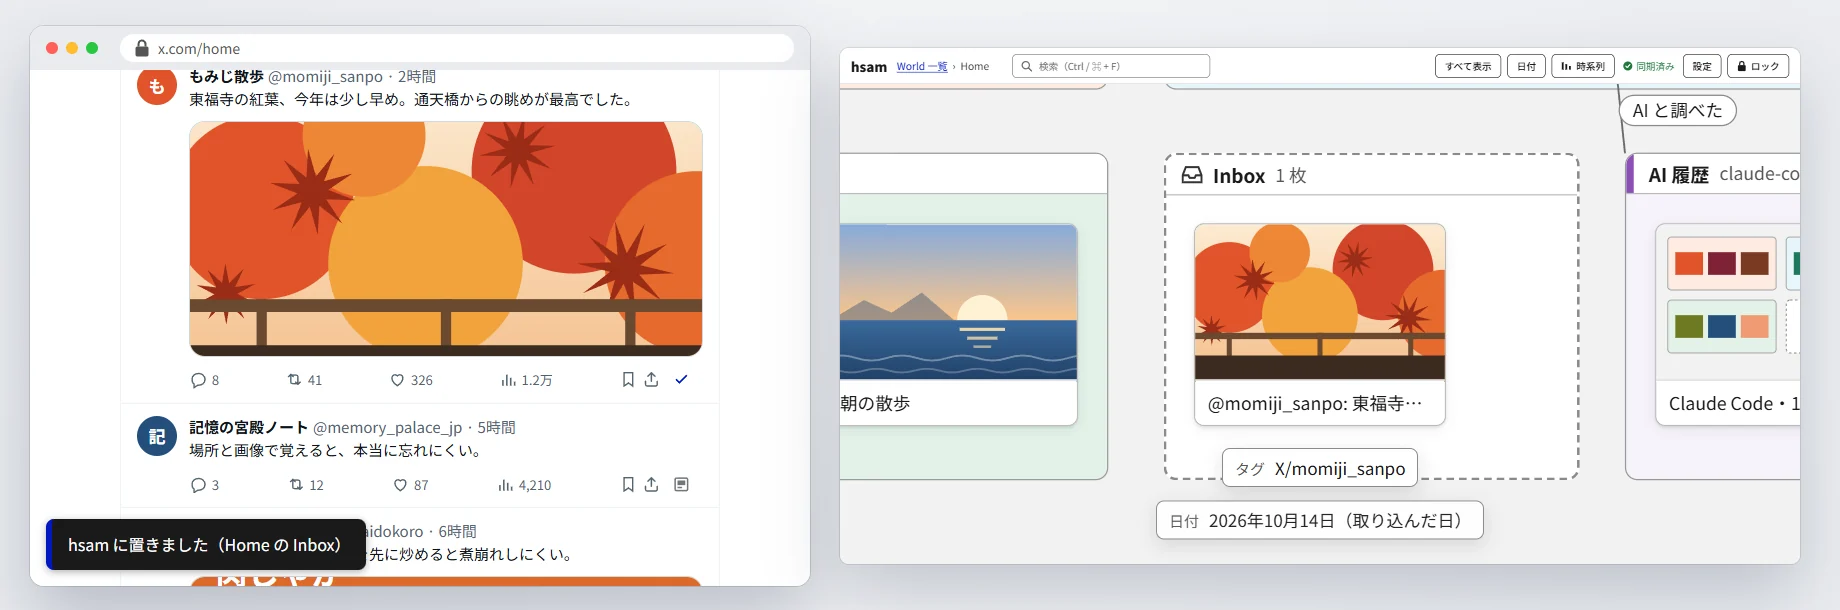Click the AI 履歴 panel header
The width and height of the screenshot is (1840, 610).
pos(1713,174)
